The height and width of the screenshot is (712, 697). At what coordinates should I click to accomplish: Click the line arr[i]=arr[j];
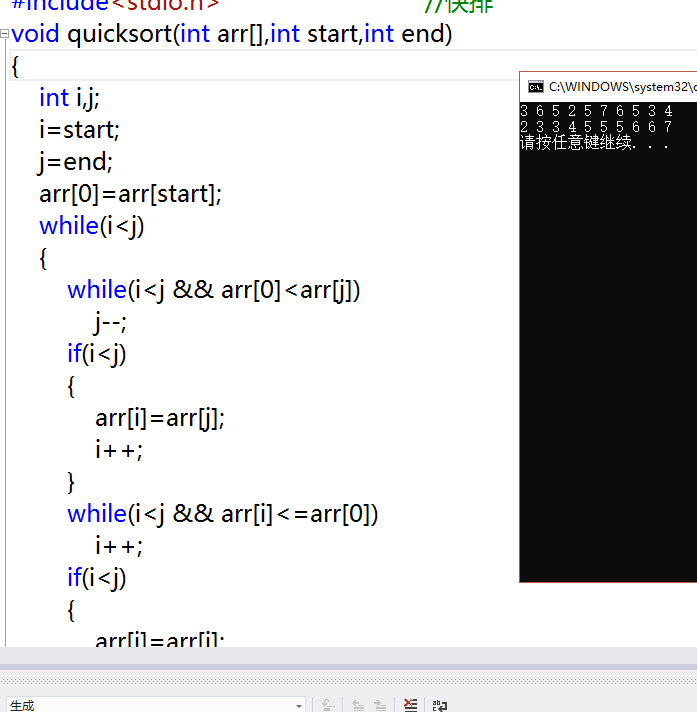click(x=160, y=418)
